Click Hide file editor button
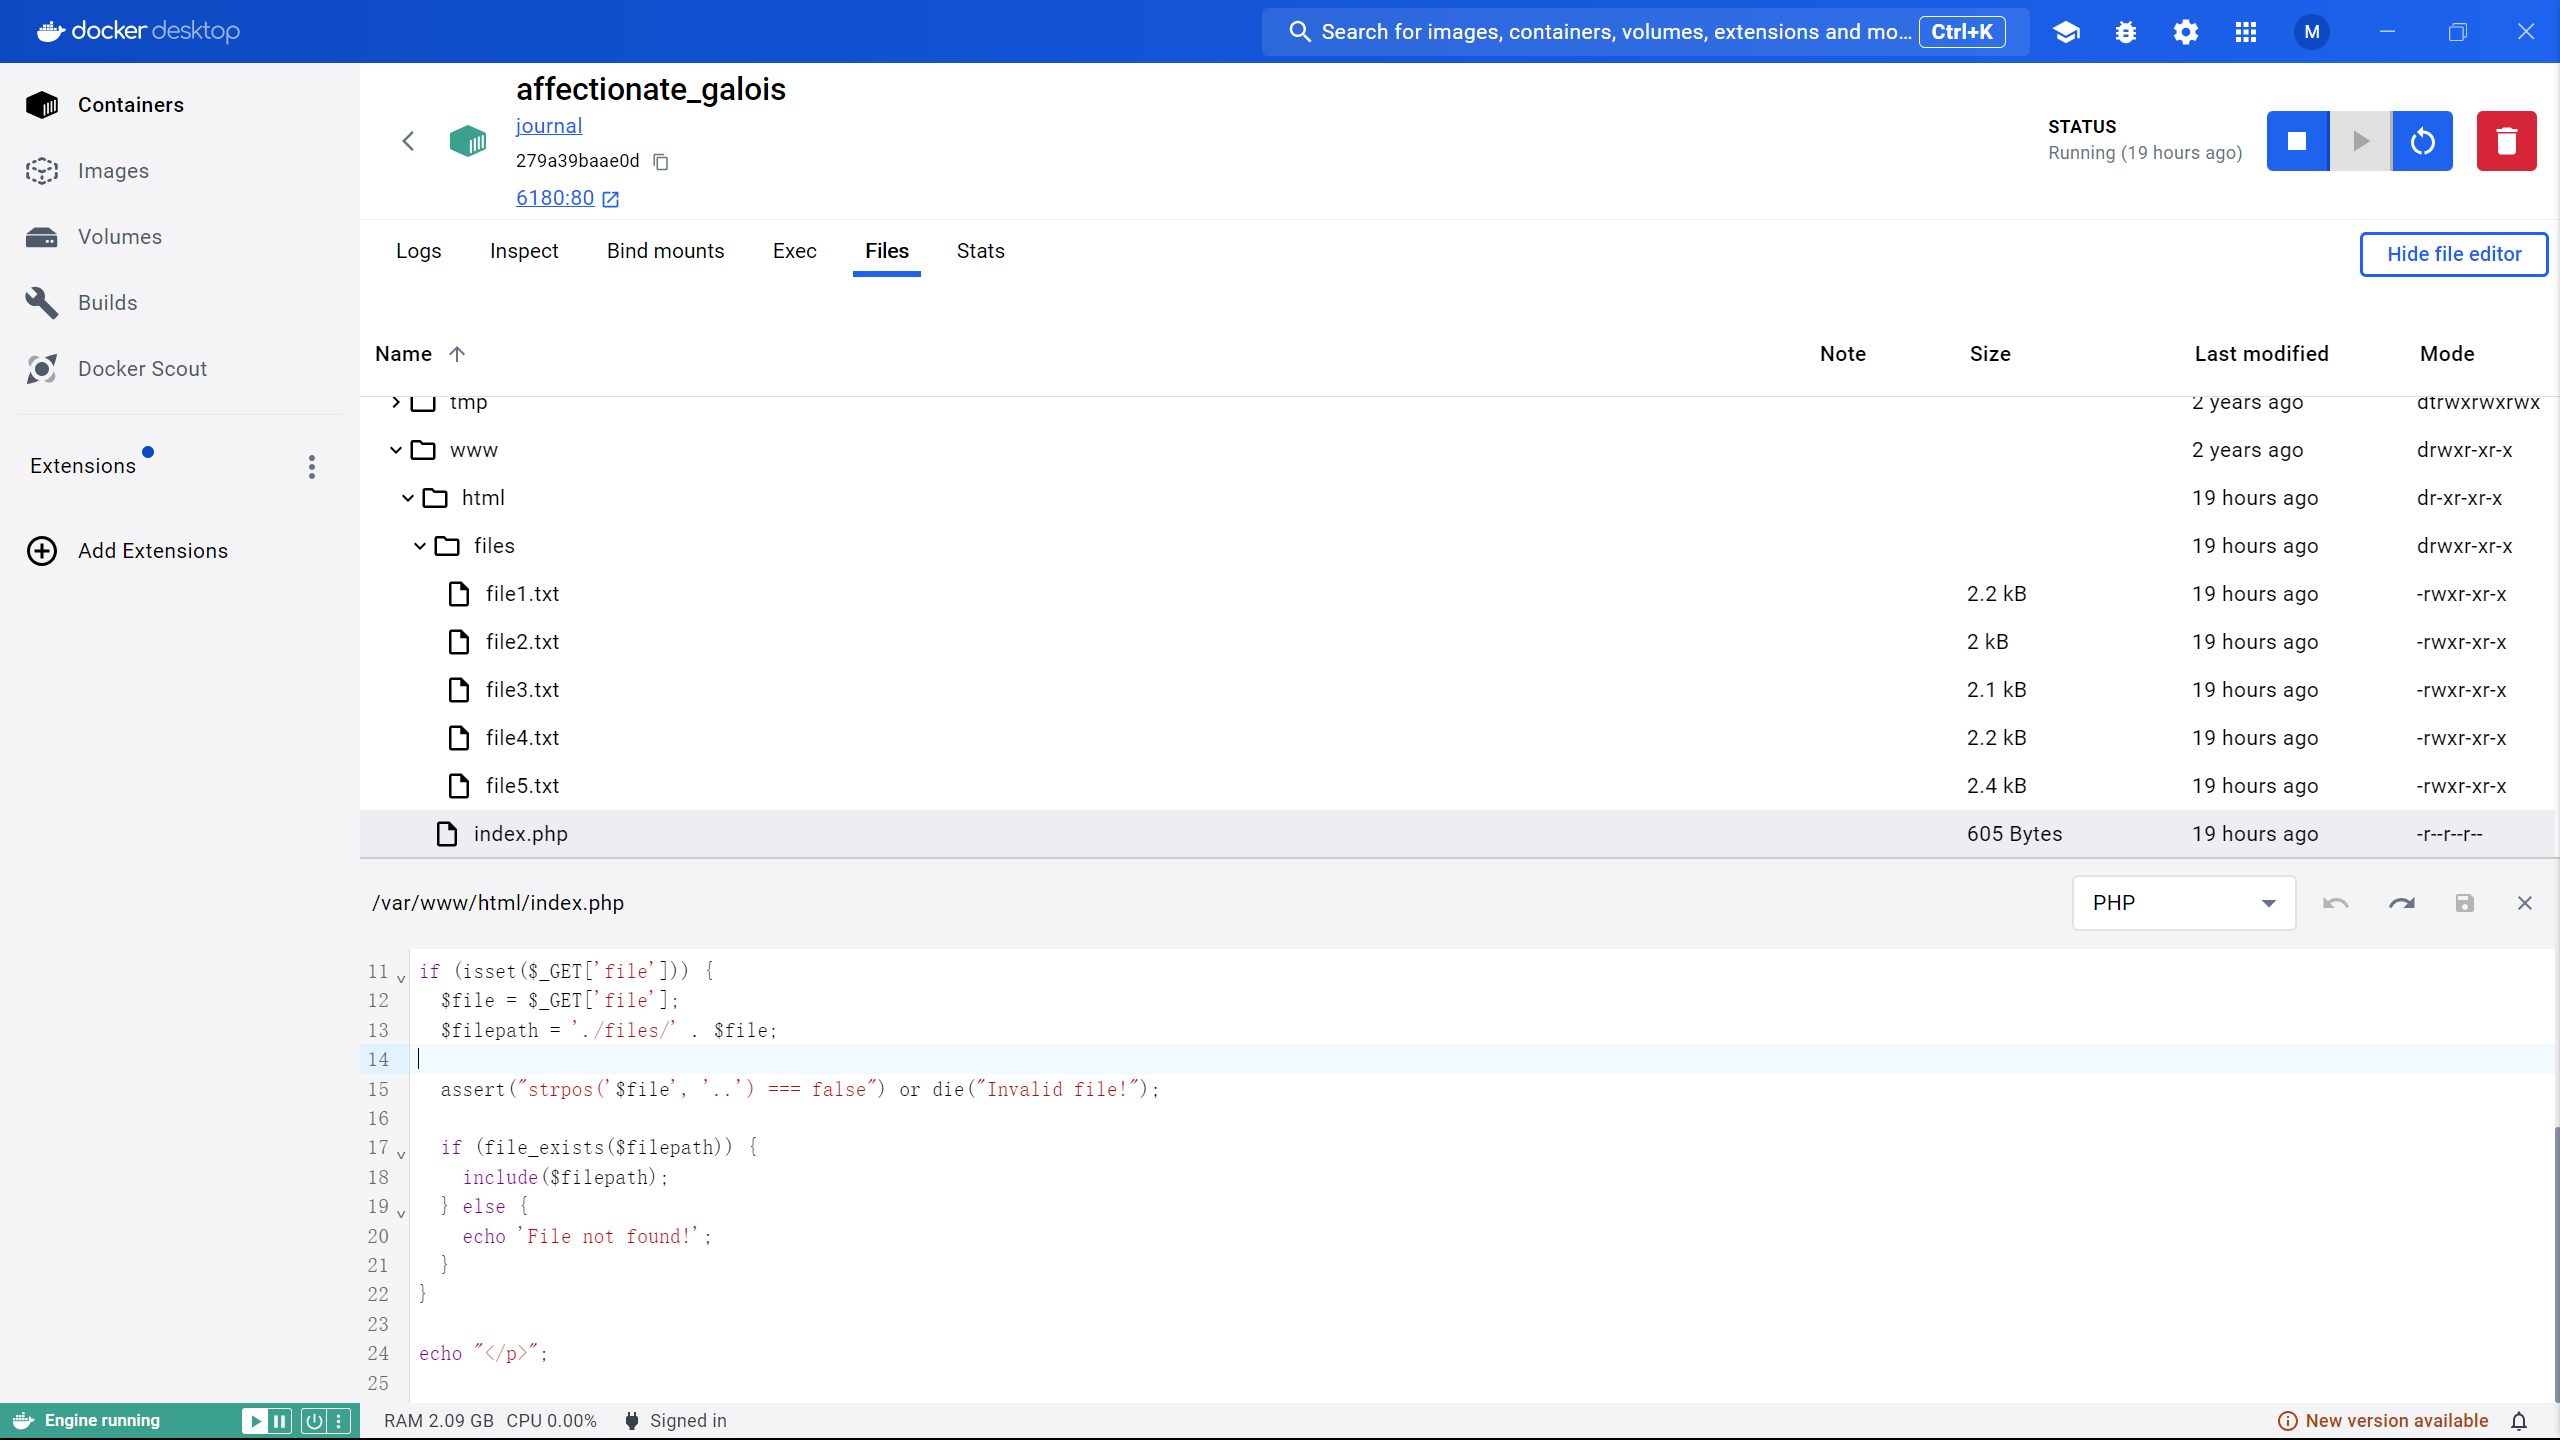Image resolution: width=2560 pixels, height=1440 pixels. (x=2453, y=254)
